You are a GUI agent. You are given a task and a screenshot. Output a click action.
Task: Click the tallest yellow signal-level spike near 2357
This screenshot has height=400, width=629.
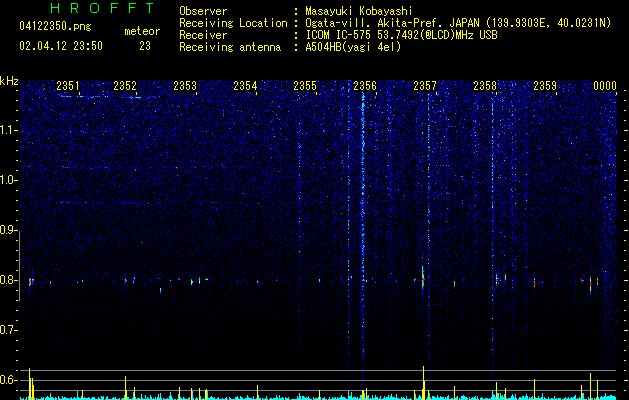[423, 383]
